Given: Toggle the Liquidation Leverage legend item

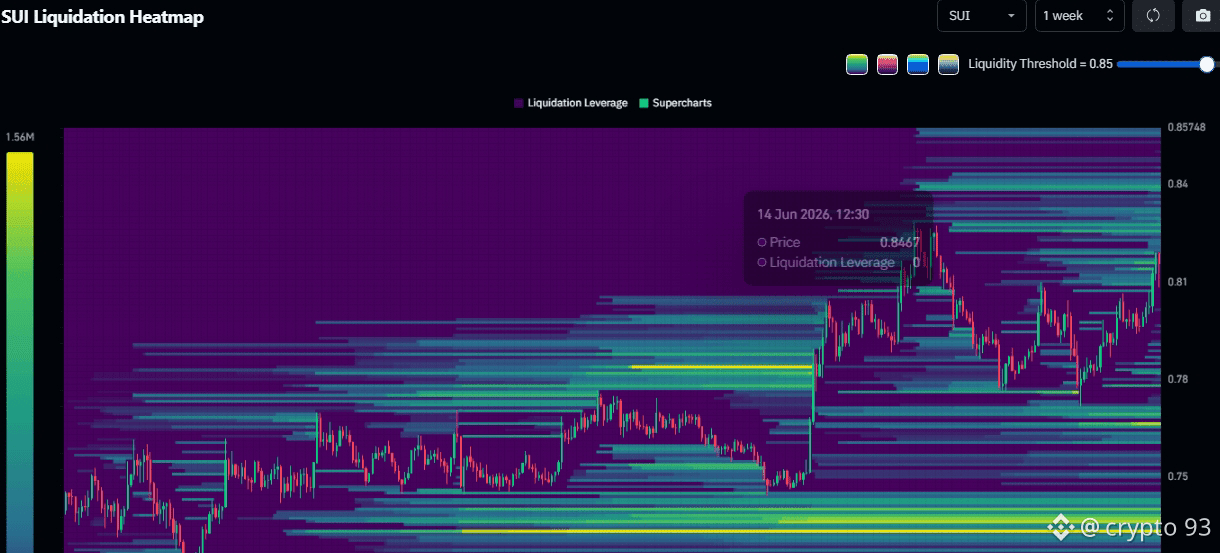Looking at the screenshot, I should [570, 103].
